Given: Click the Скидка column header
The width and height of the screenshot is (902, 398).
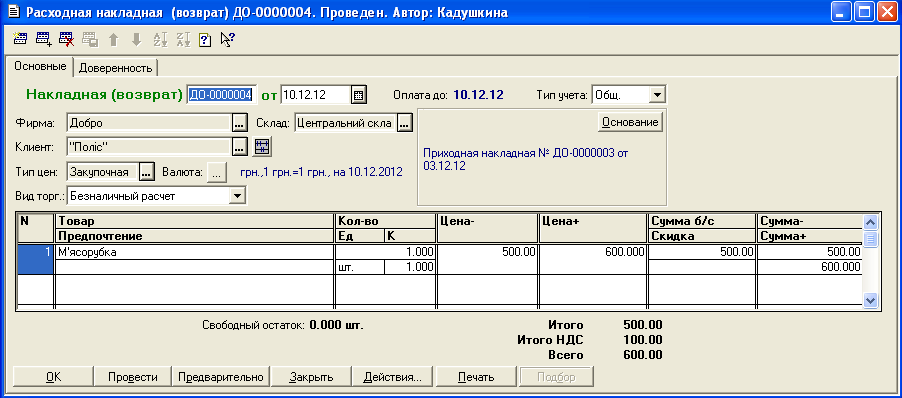Looking at the screenshot, I should pos(702,236).
